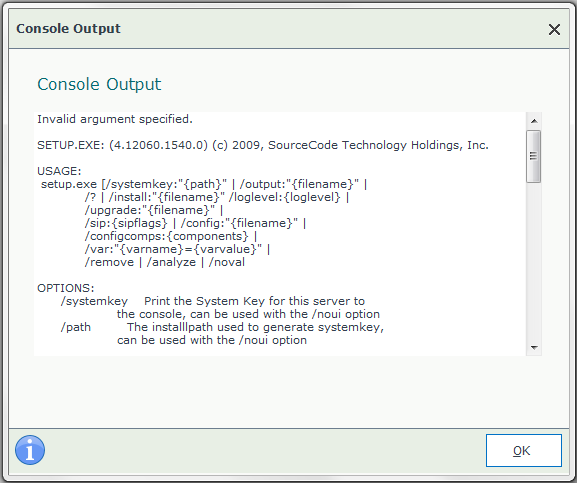Click the vertical scrollbar thumb
This screenshot has width=577, height=483.
click(x=534, y=156)
